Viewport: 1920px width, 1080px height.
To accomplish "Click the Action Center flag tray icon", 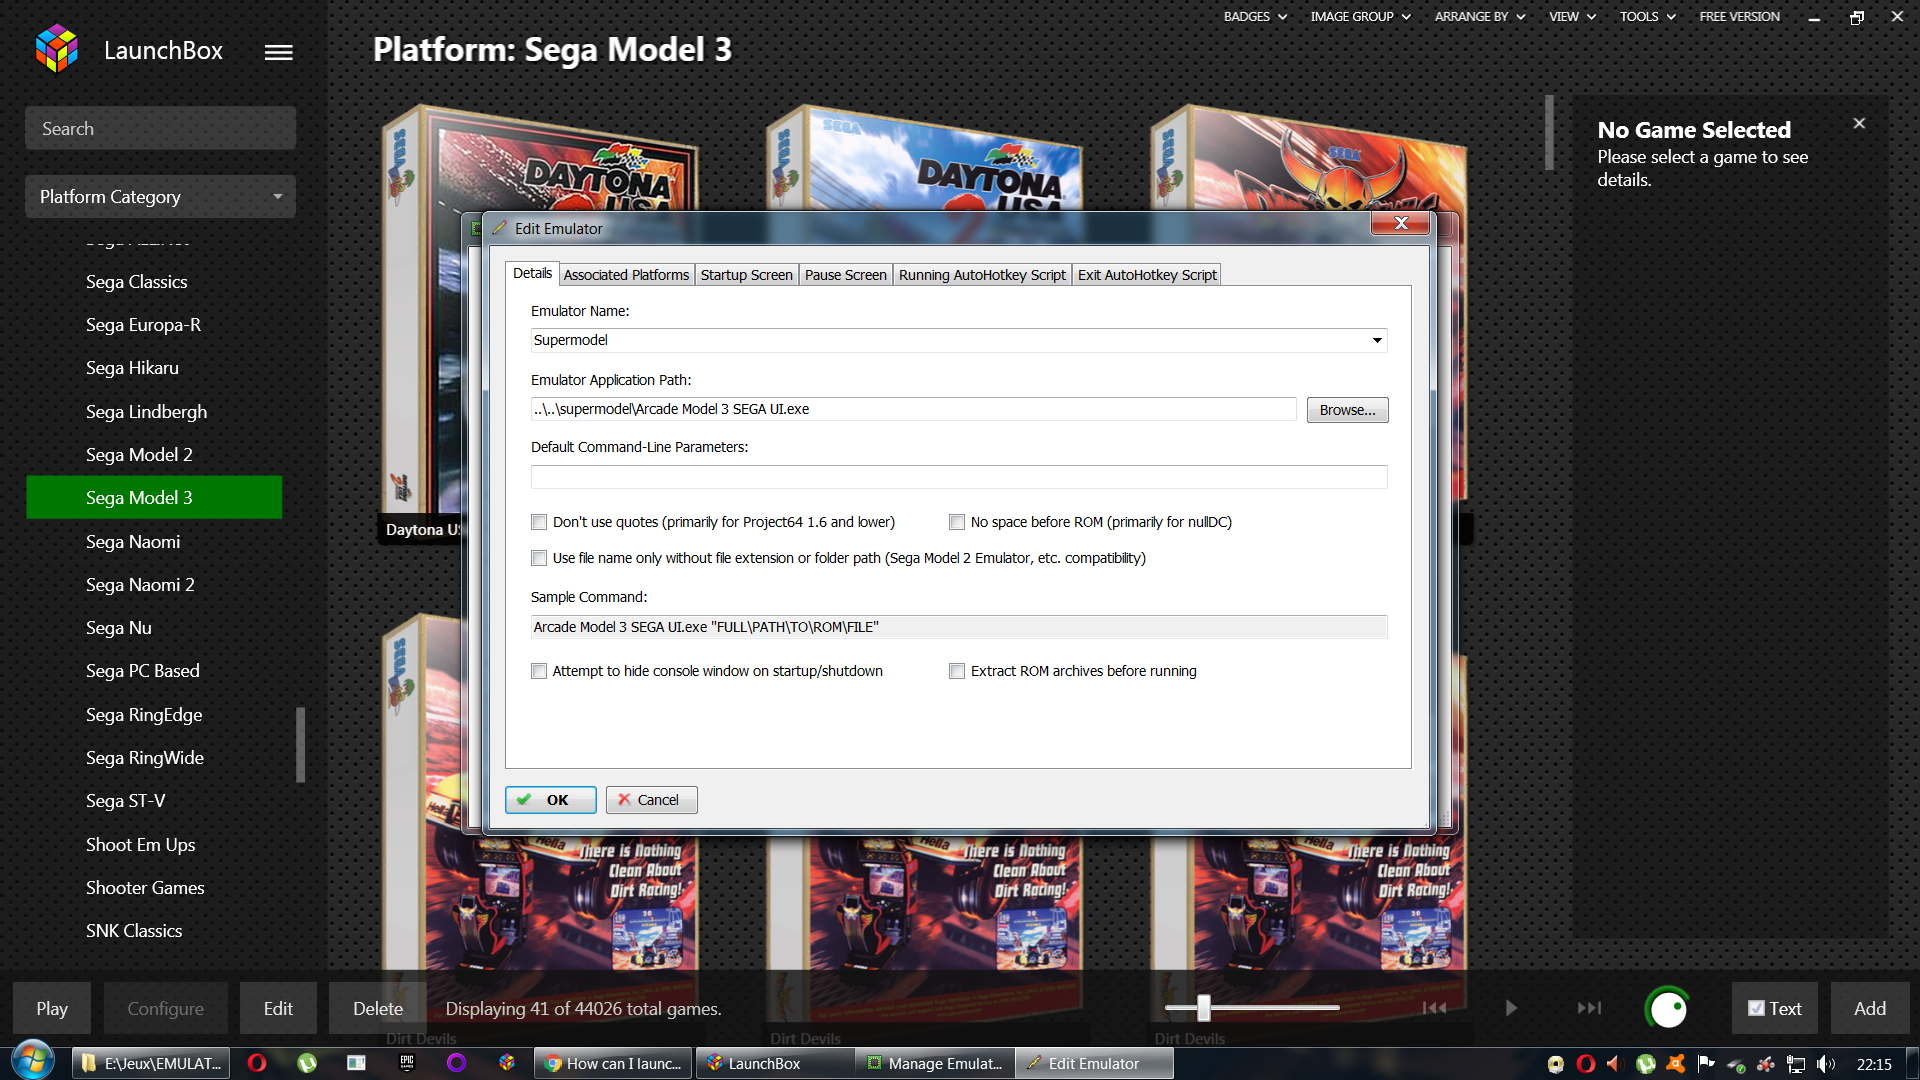I will click(1706, 1064).
